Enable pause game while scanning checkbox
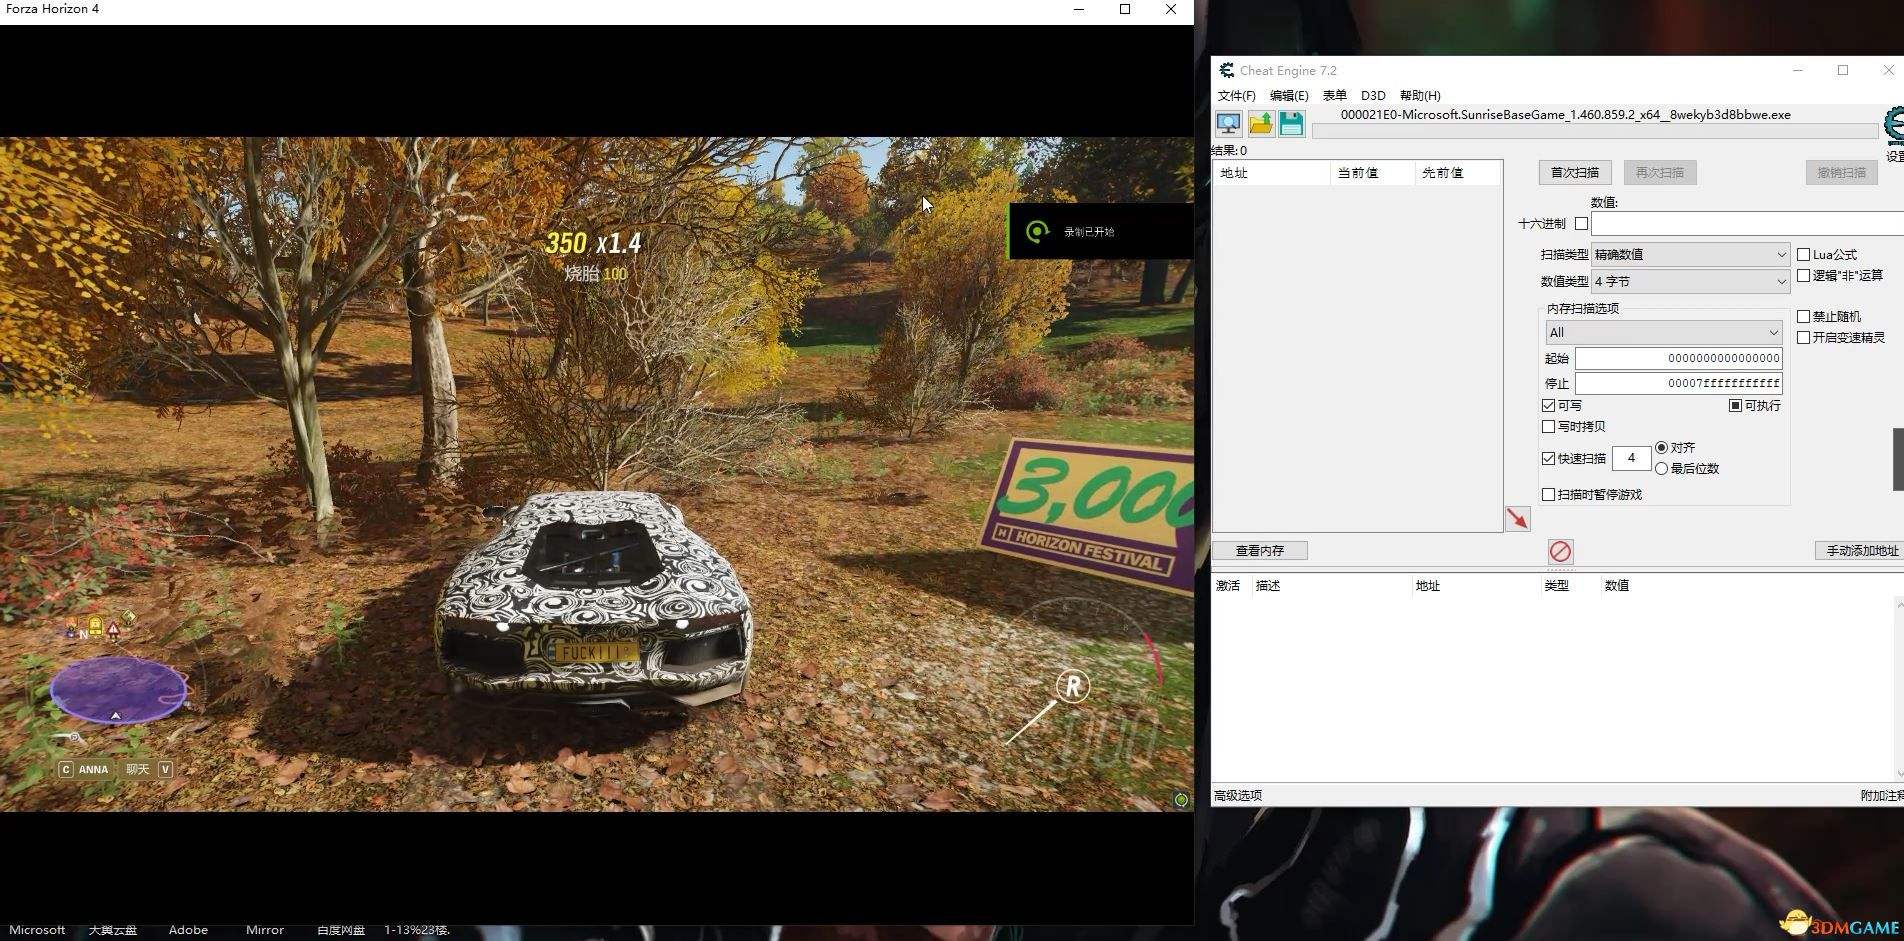Viewport: 1904px width, 941px height. coord(1549,495)
